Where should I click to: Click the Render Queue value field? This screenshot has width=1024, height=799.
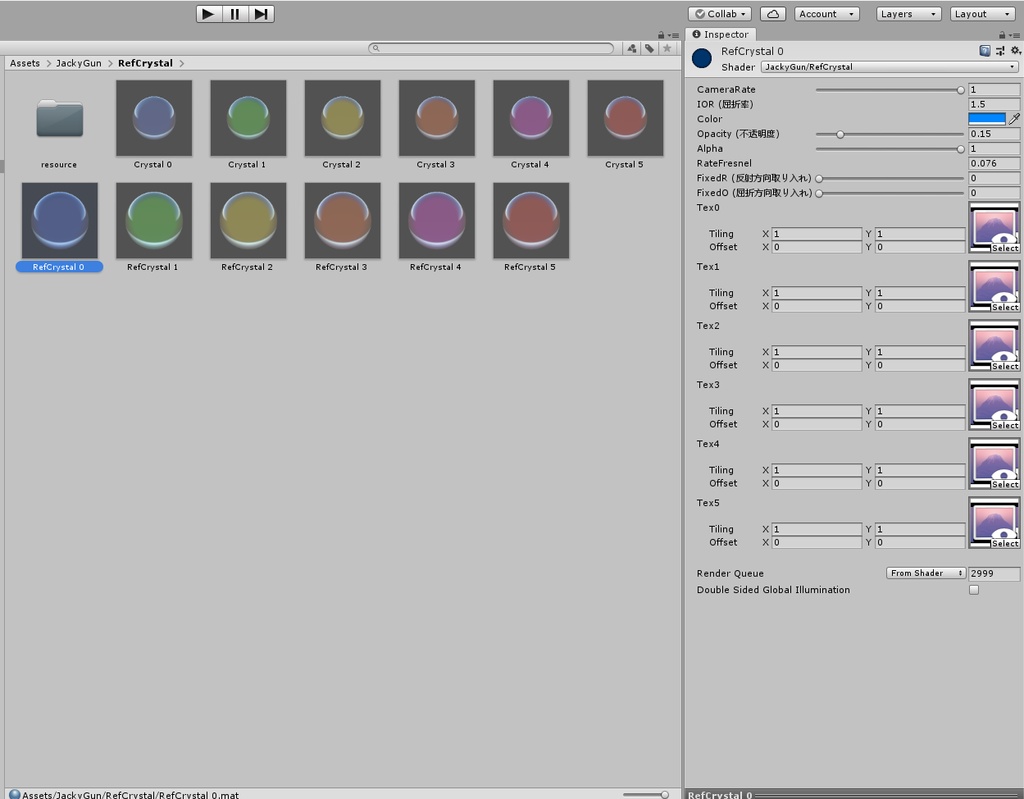click(993, 573)
